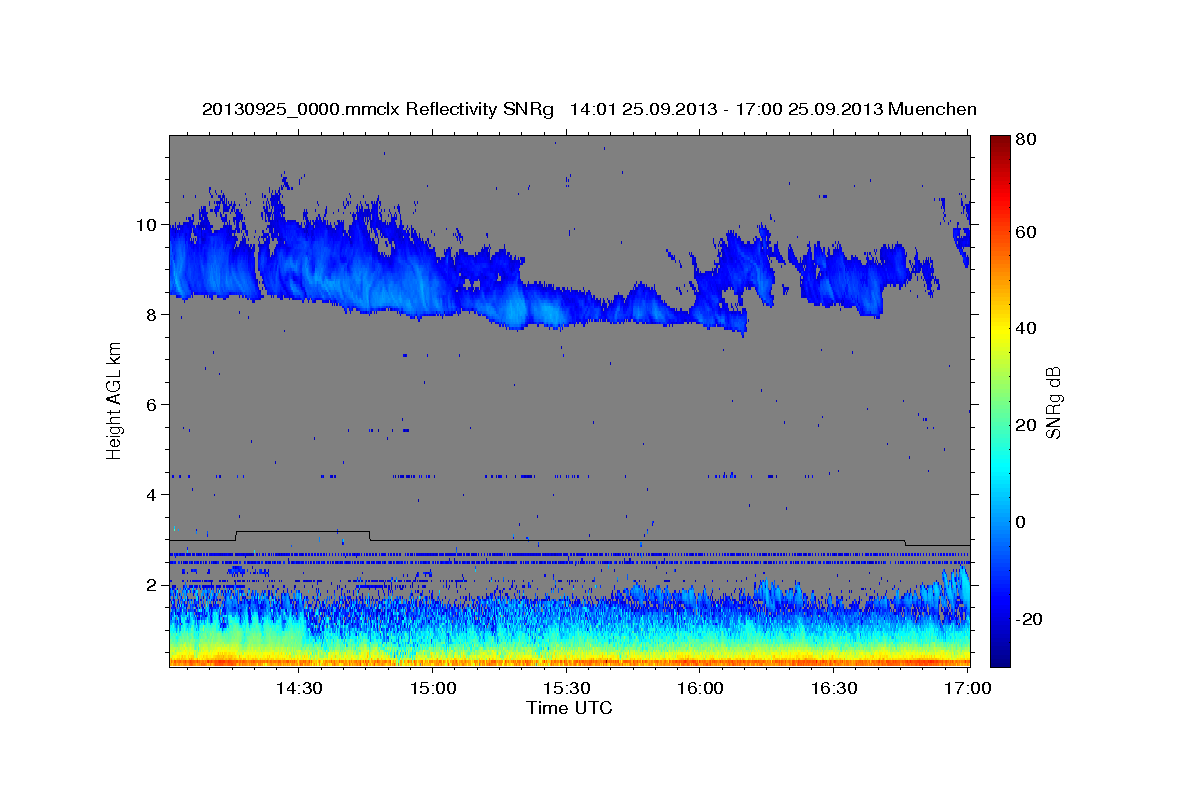Click the 16:30 time axis label
1200x800 pixels.
point(835,689)
